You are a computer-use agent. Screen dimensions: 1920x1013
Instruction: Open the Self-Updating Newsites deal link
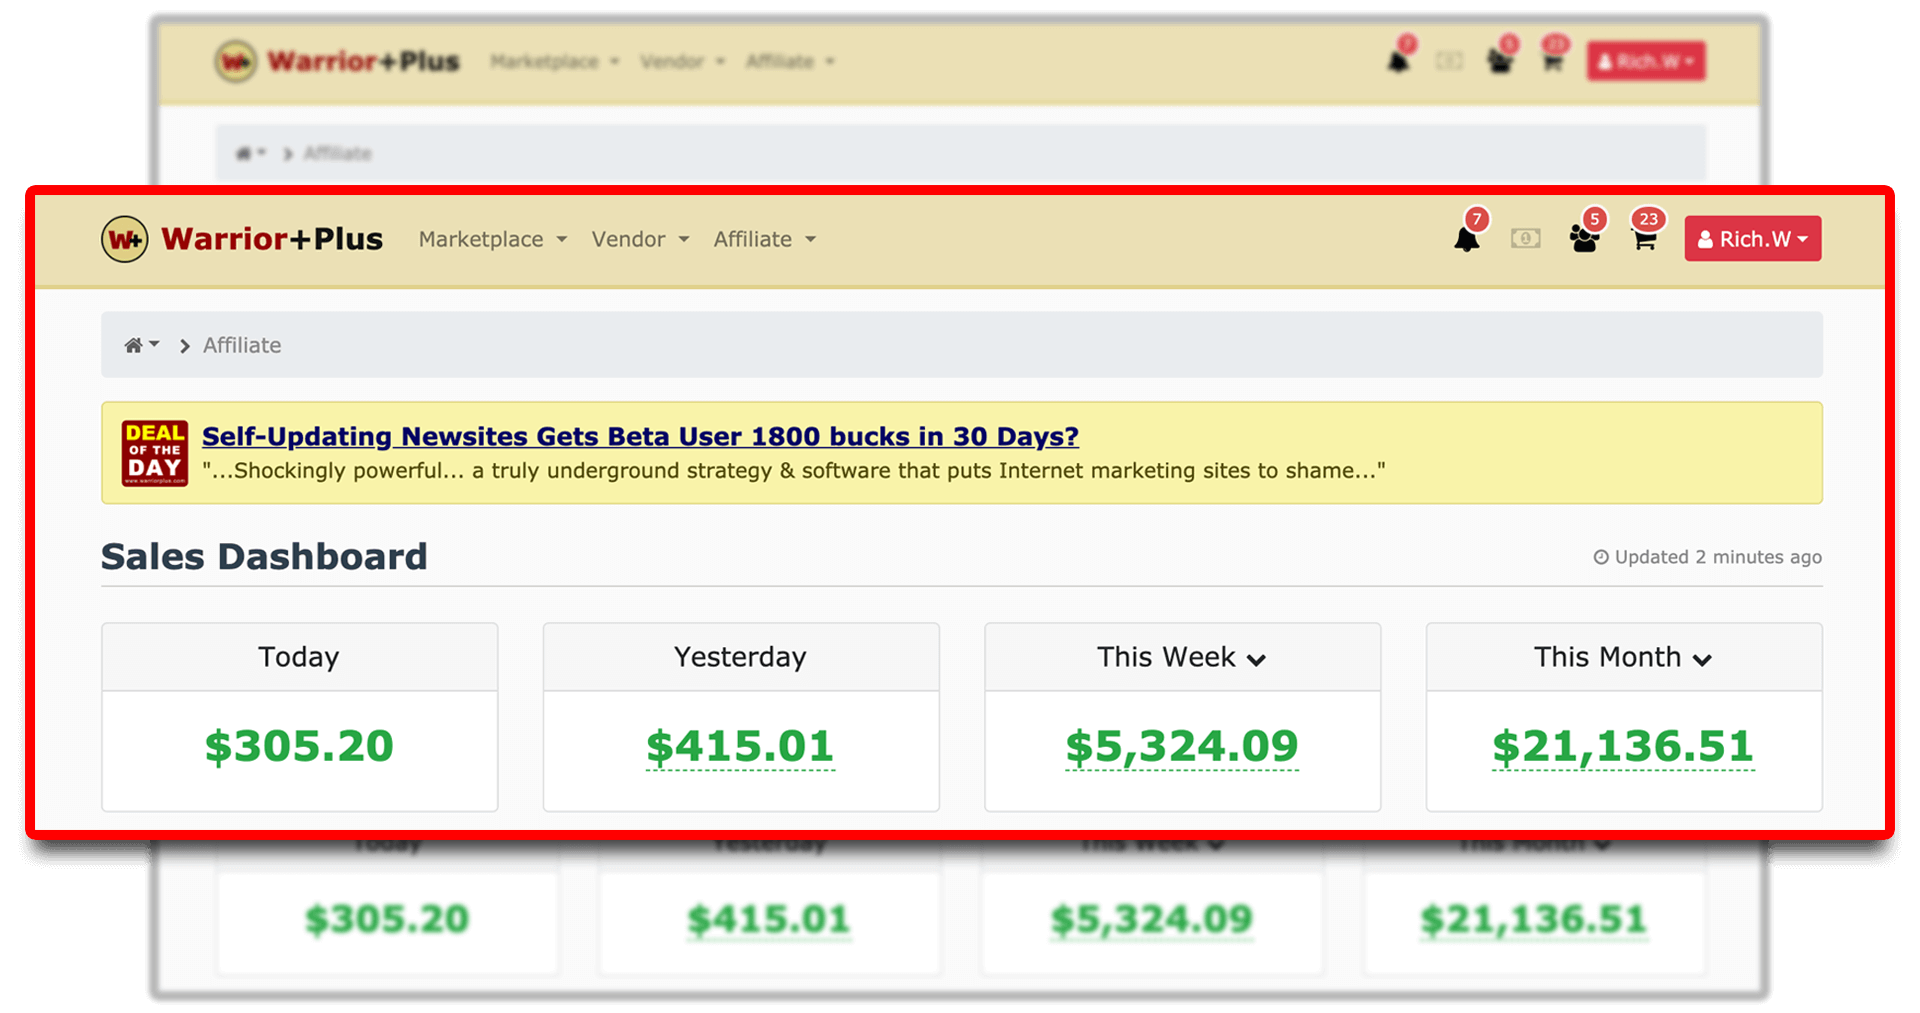click(640, 436)
